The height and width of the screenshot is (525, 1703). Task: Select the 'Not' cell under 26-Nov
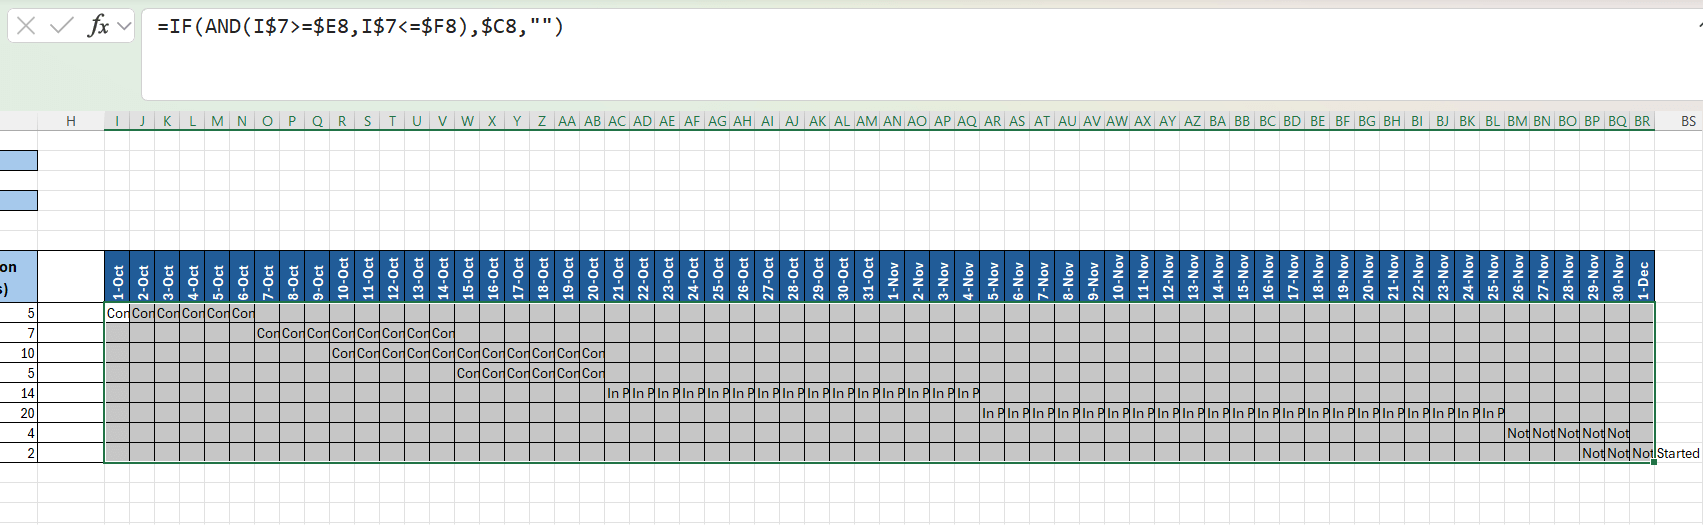tap(1517, 433)
